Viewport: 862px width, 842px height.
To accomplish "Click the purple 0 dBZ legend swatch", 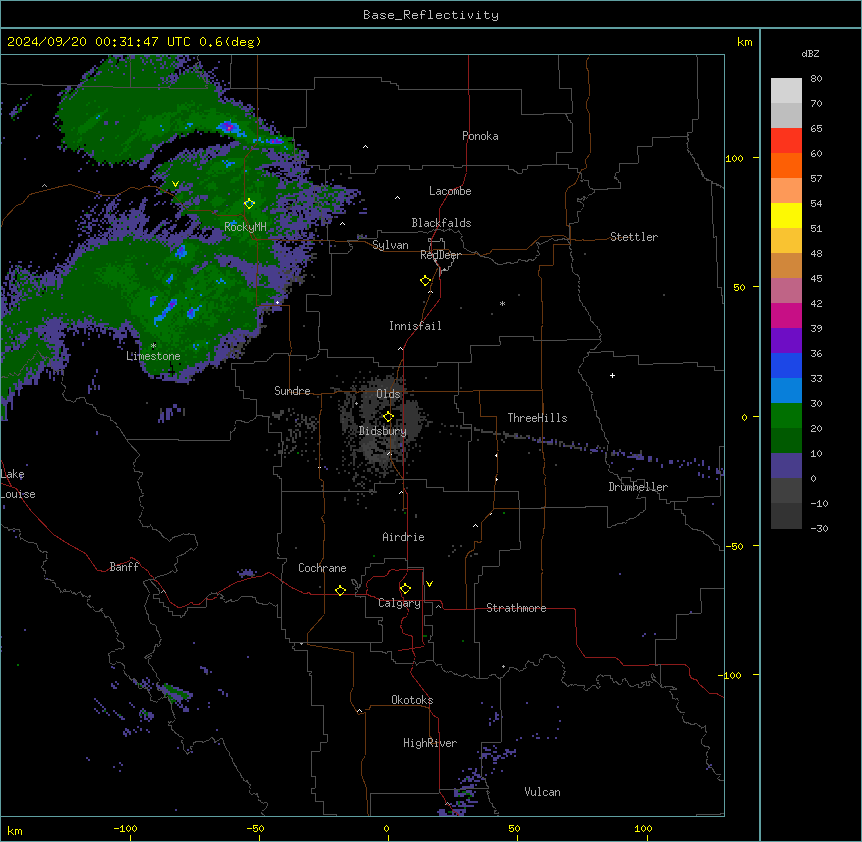I will 786,466.
